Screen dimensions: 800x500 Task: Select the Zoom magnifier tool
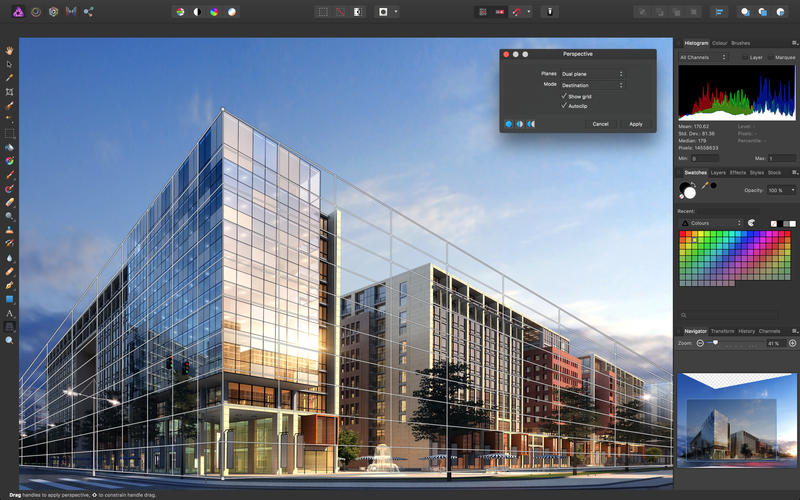pyautogui.click(x=9, y=340)
